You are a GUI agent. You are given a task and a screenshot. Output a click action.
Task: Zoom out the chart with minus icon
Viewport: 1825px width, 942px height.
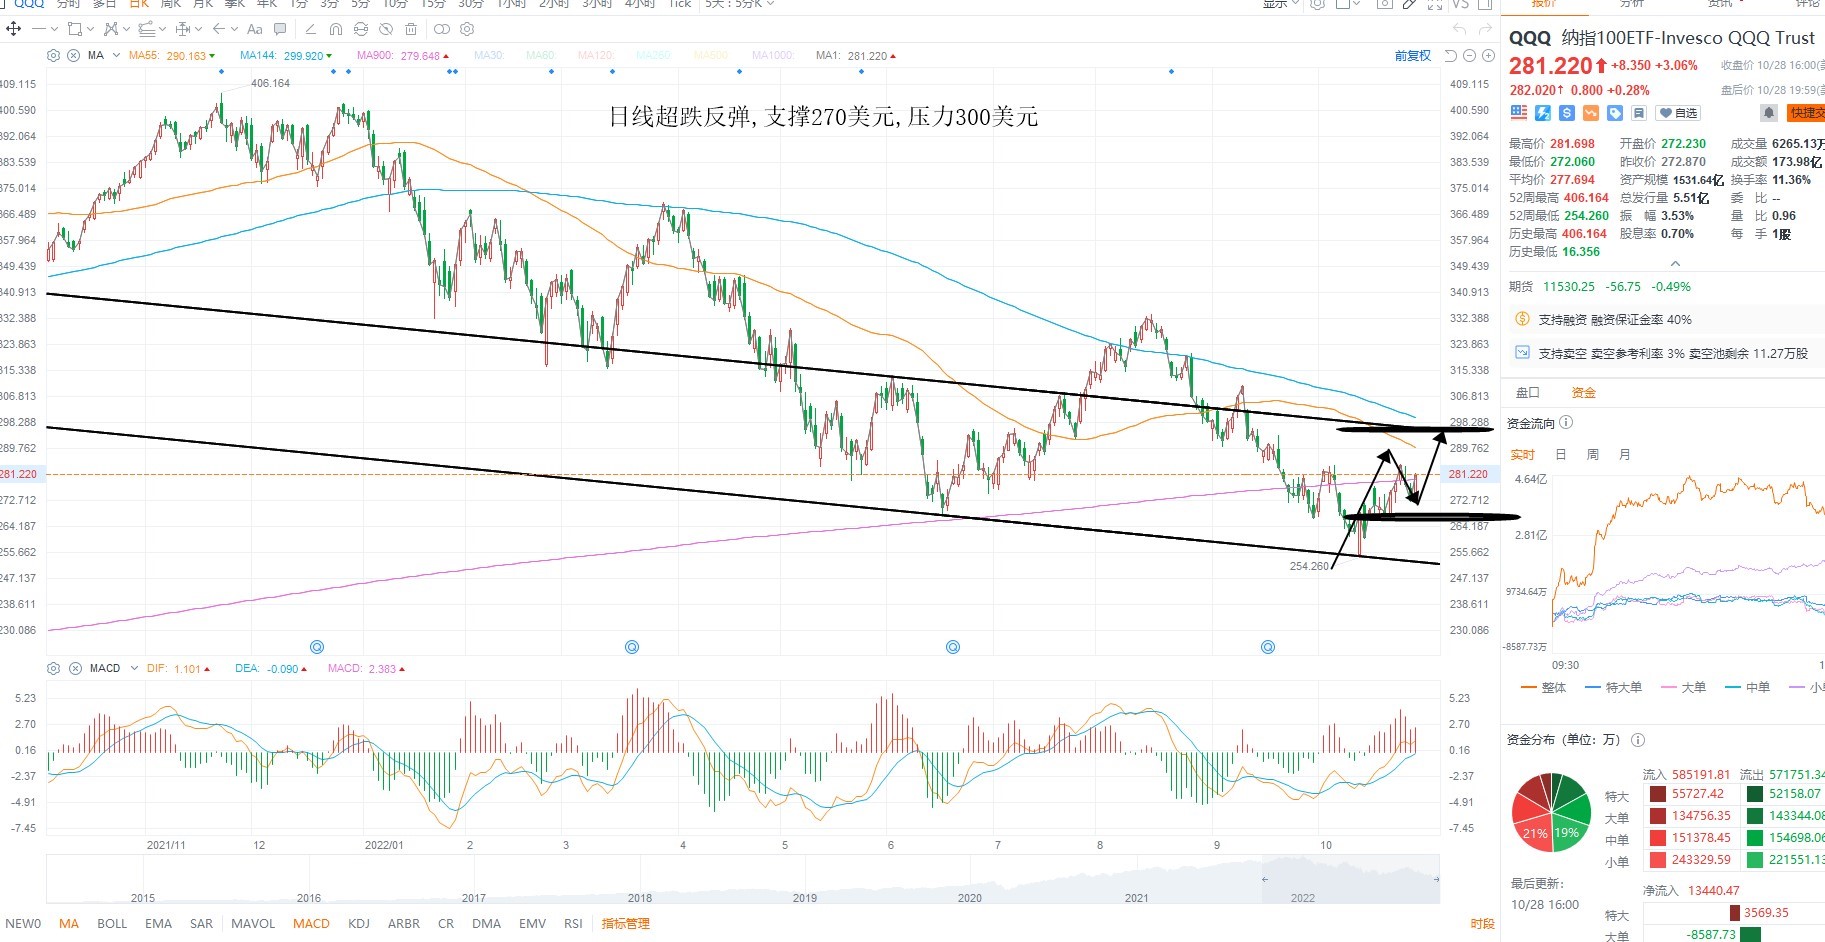tap(1470, 56)
